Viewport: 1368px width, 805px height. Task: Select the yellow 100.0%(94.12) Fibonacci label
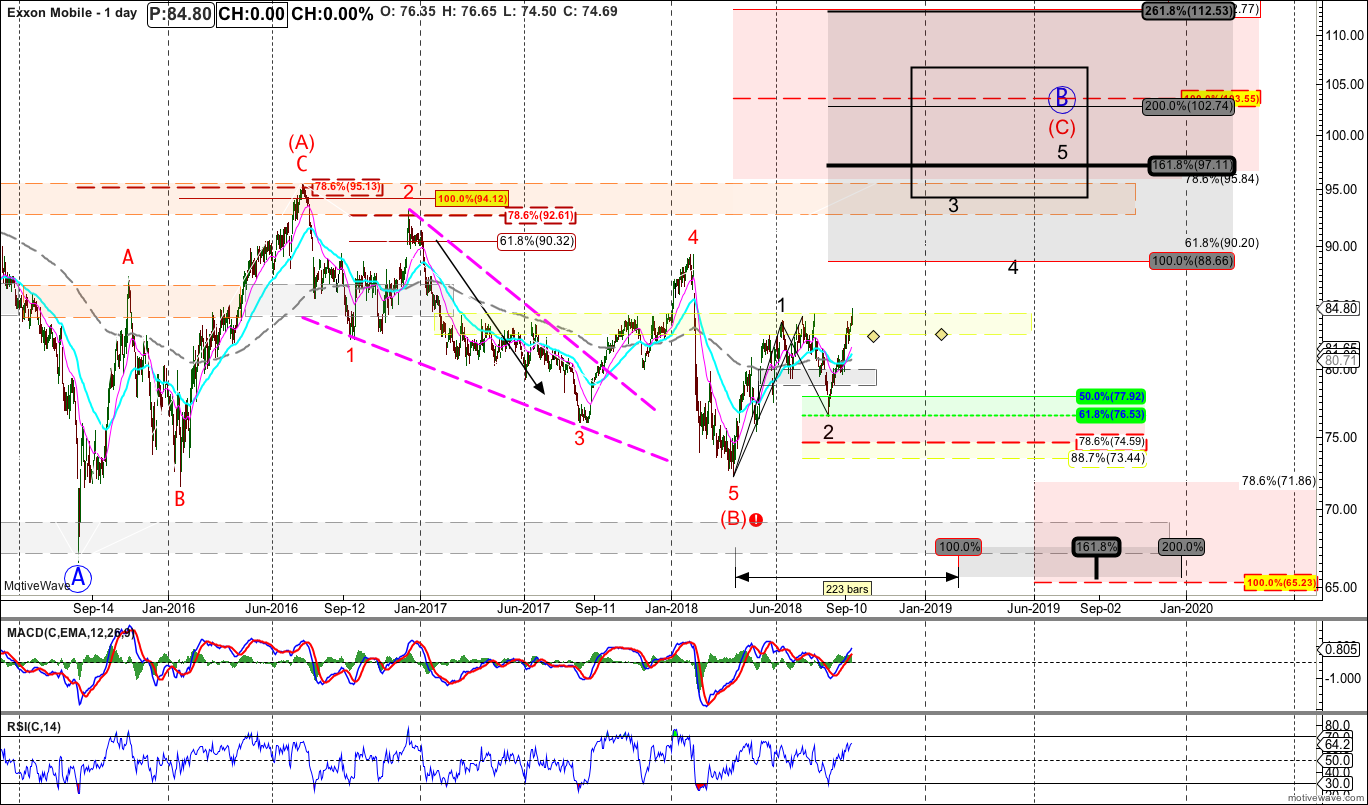(x=470, y=198)
